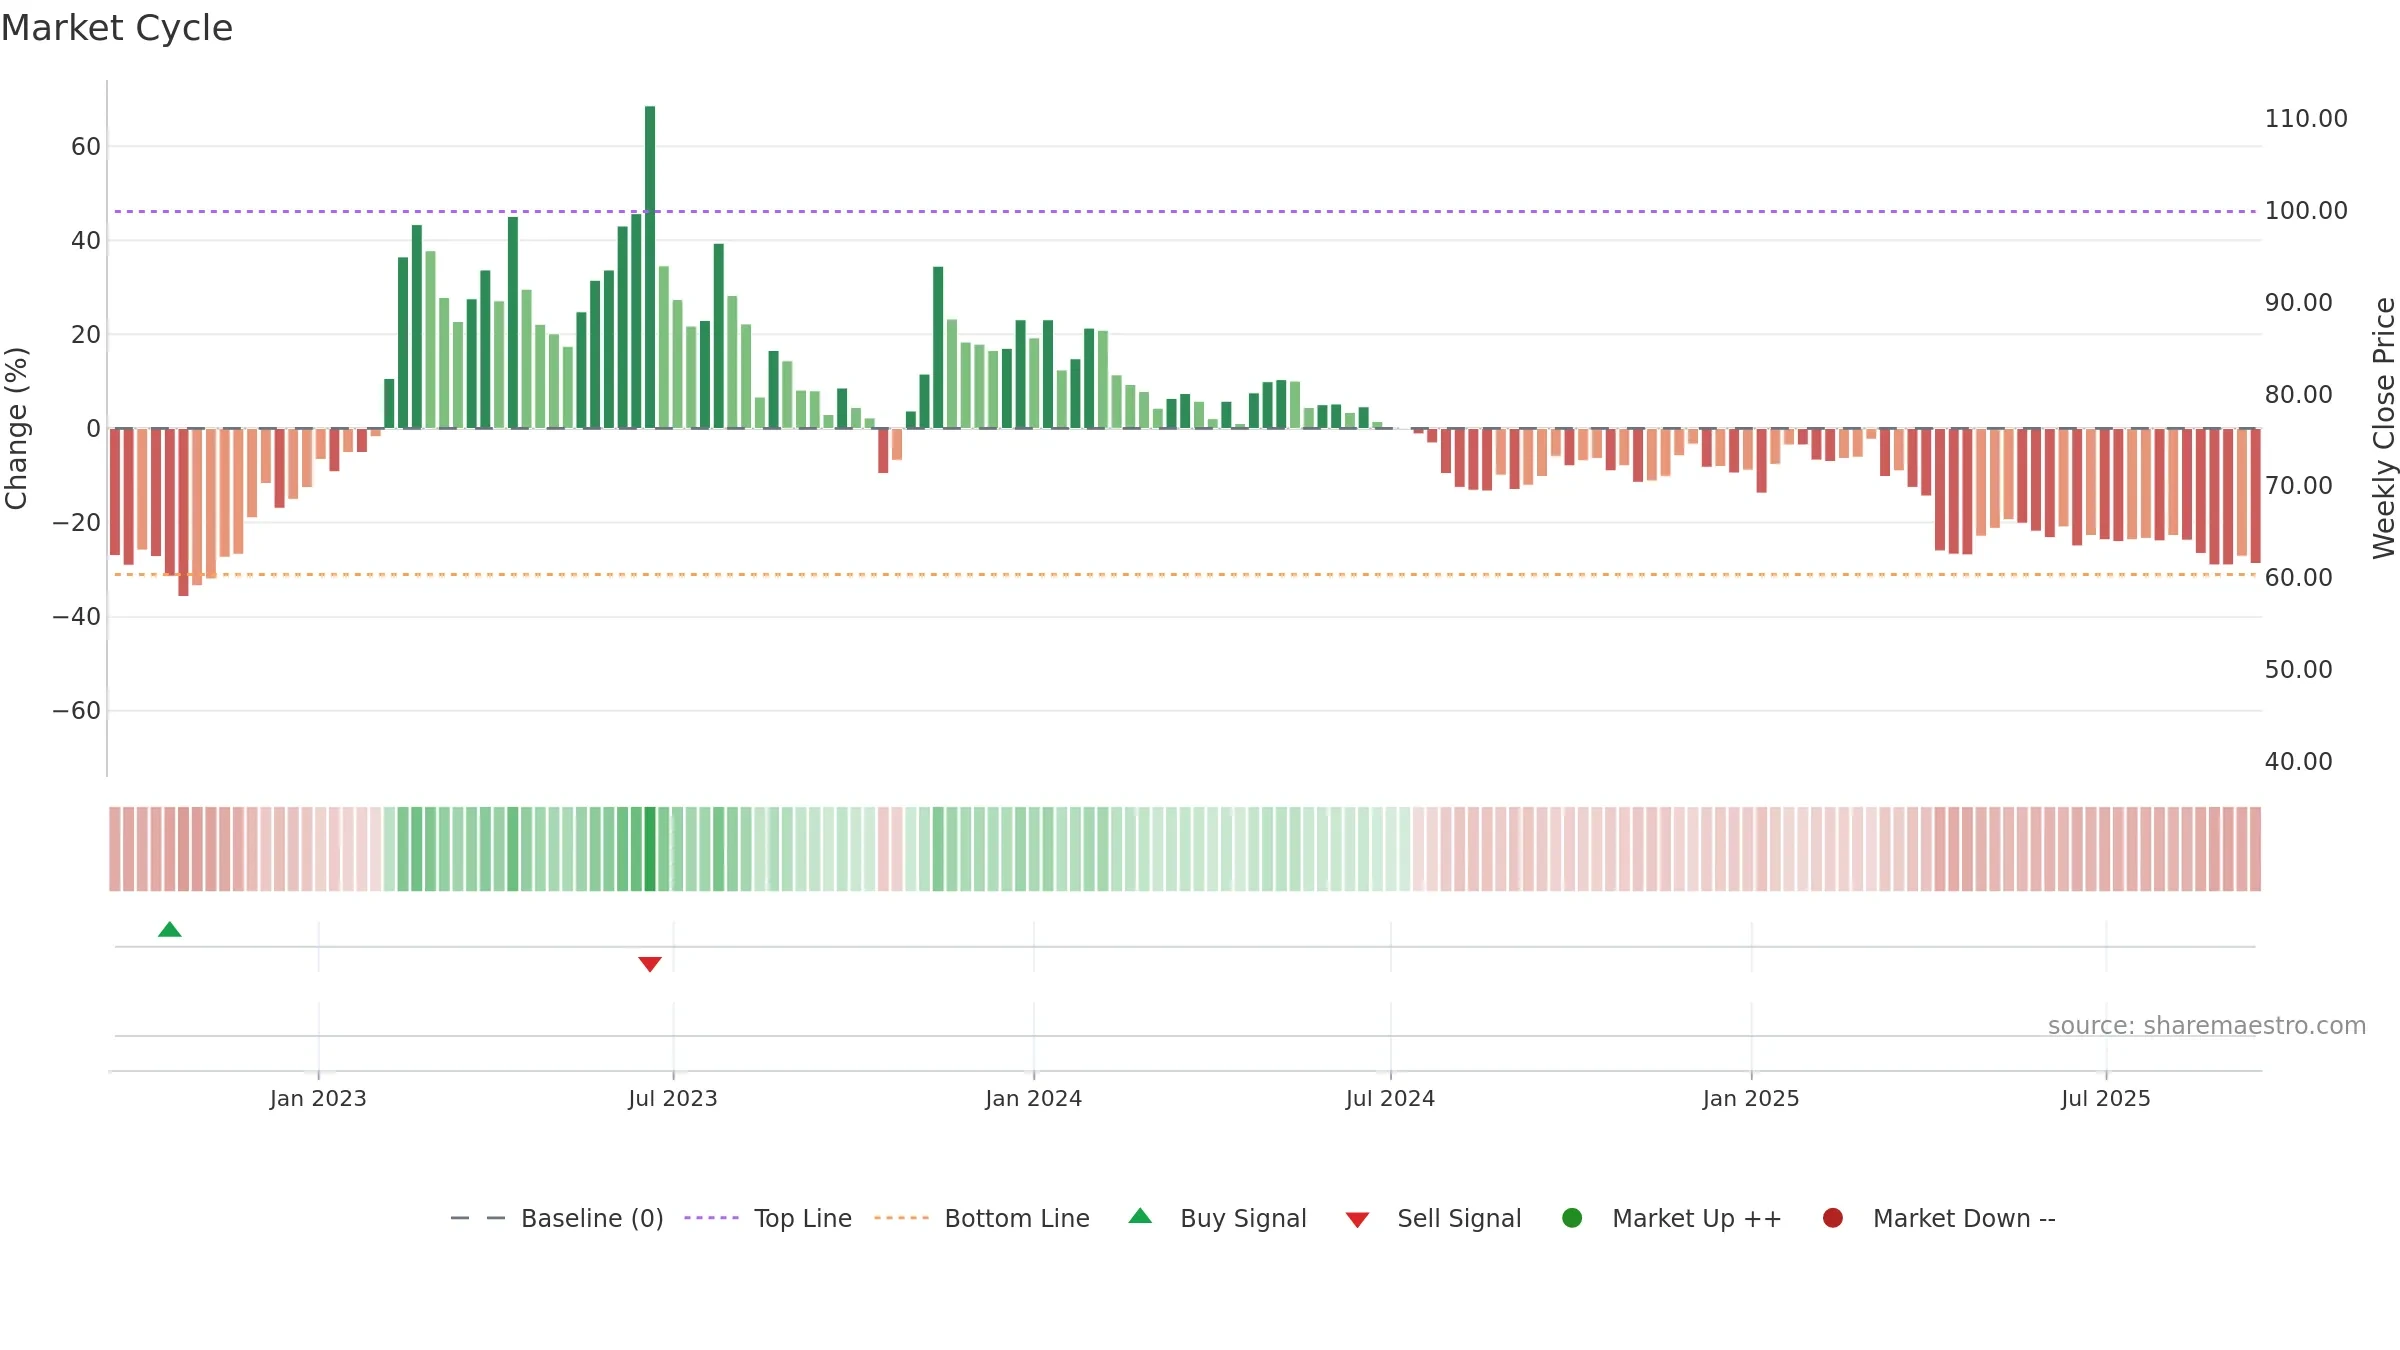Click the Jan 2023 axis label
Image resolution: width=2400 pixels, height=1350 pixels.
point(318,1099)
